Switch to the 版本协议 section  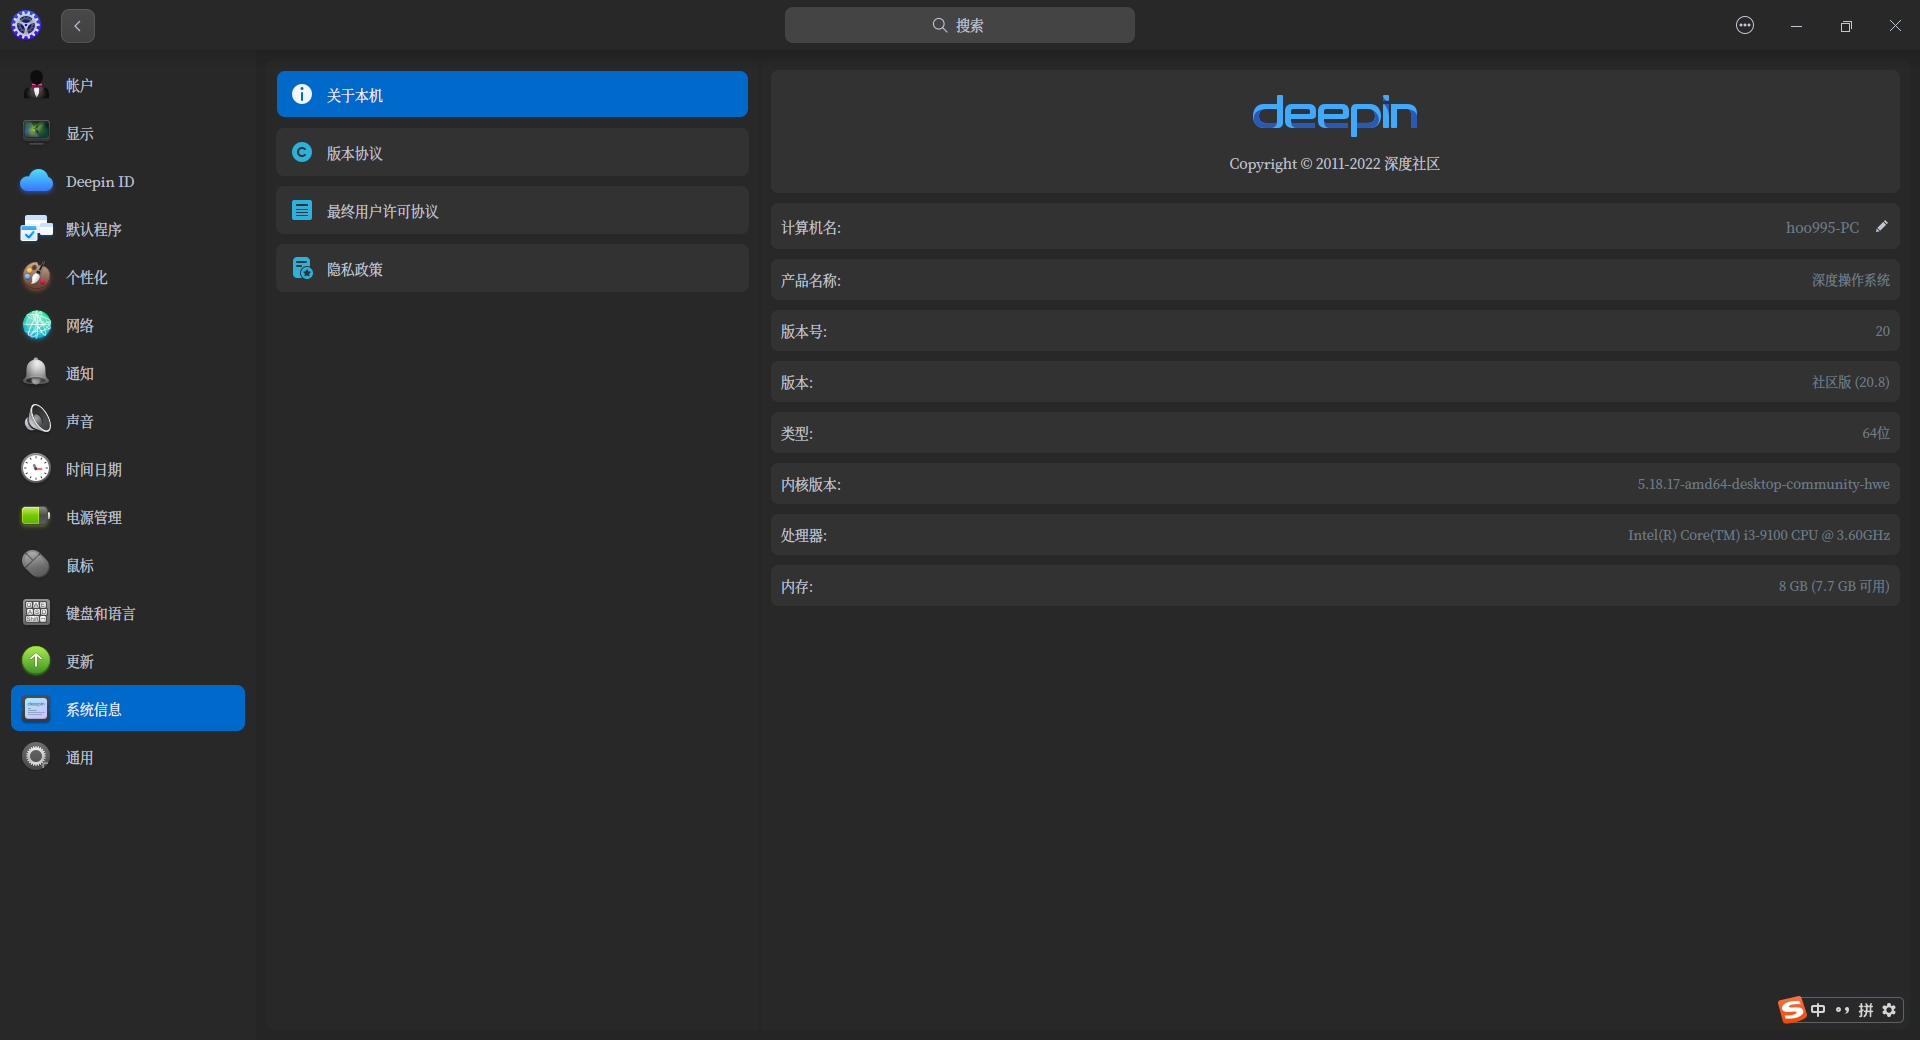tap(512, 152)
